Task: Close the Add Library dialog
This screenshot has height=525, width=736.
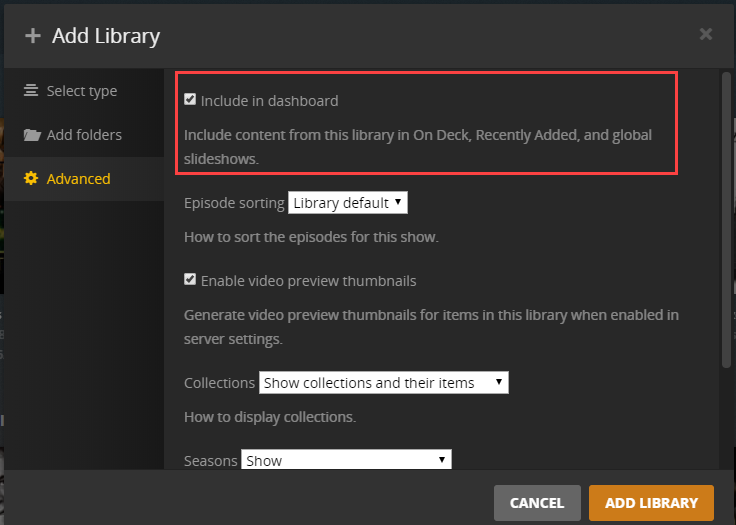Action: point(705,34)
